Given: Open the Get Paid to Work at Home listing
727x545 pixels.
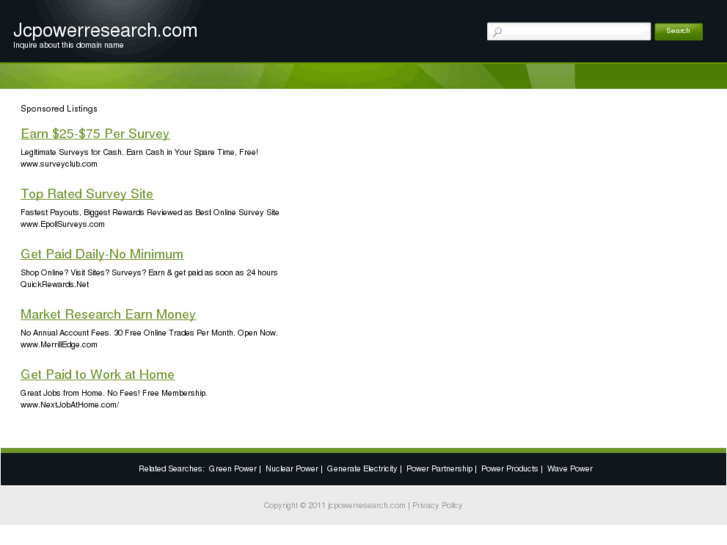Looking at the screenshot, I should (97, 374).
